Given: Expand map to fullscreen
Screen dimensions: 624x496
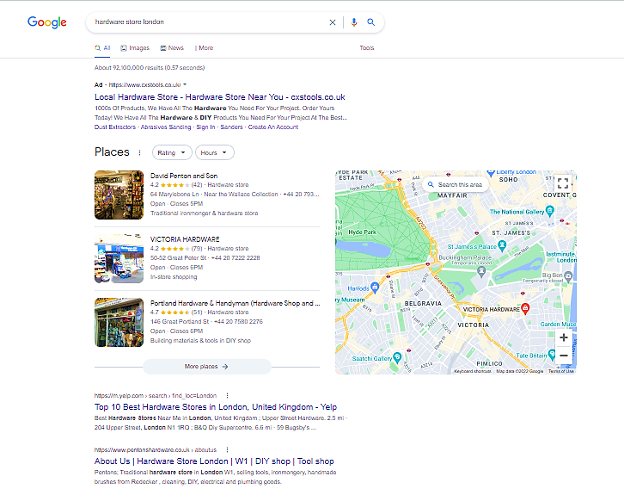Looking at the screenshot, I should tap(563, 184).
